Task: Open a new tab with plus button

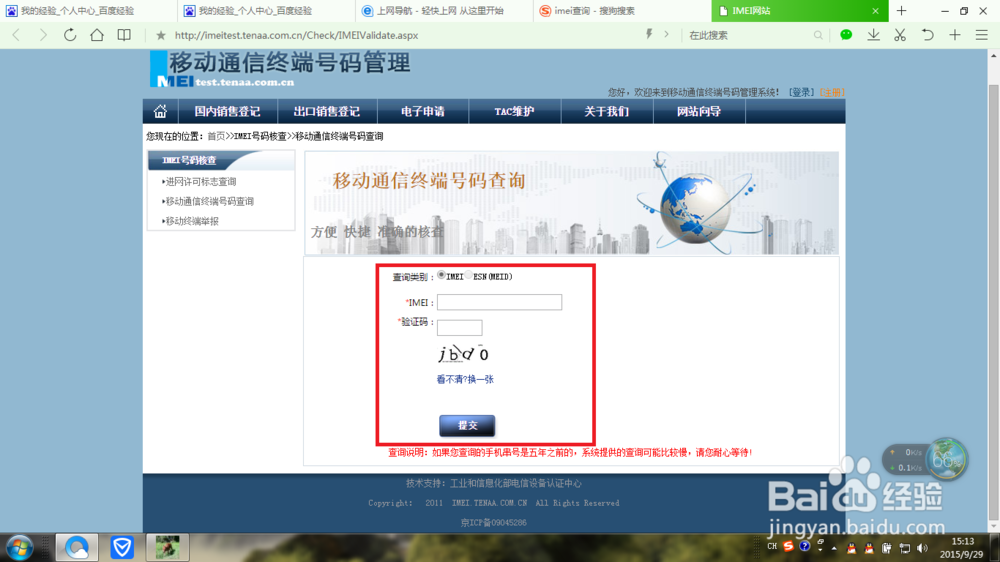Action: 901,11
